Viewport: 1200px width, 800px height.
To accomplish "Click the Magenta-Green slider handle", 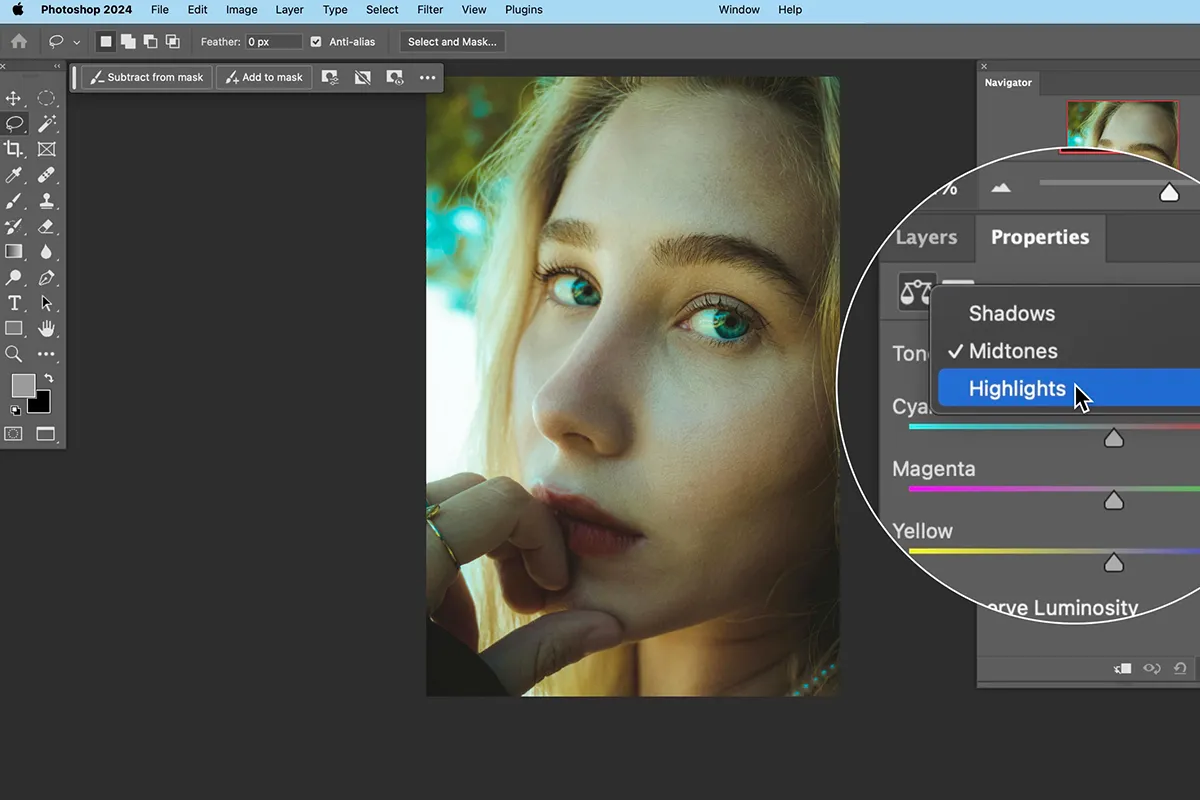I will tap(1113, 500).
